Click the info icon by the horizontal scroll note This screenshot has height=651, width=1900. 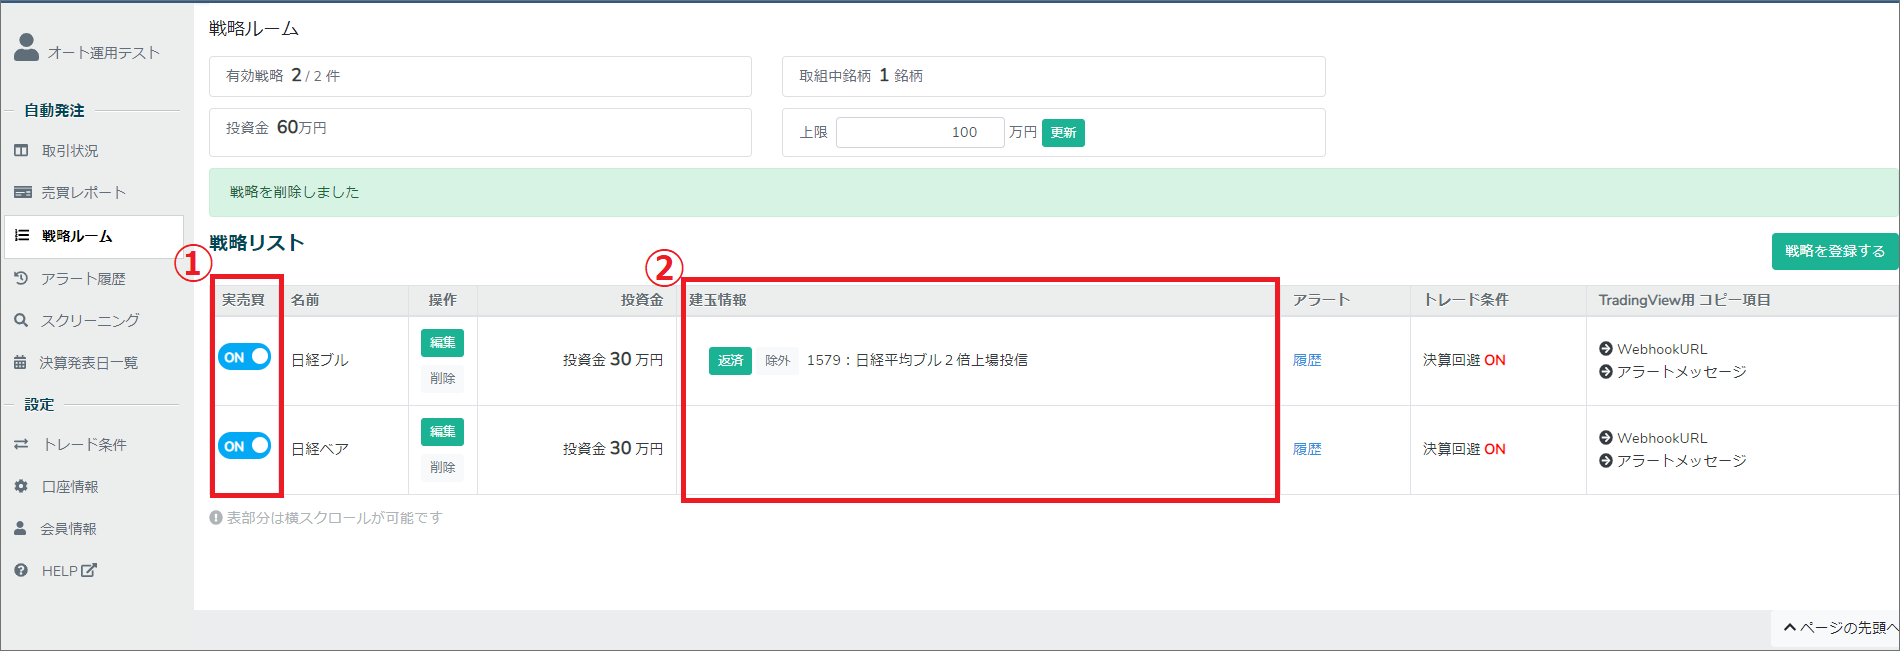click(216, 518)
